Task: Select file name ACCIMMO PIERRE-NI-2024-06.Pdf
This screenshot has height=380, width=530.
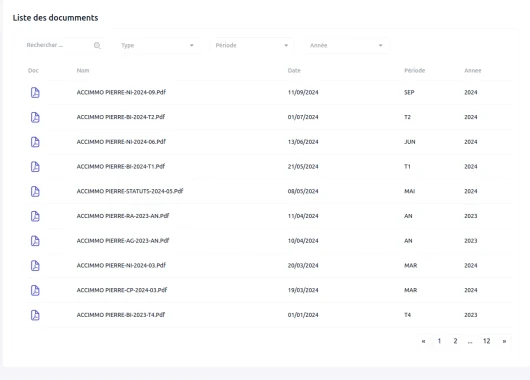Action: (121, 142)
